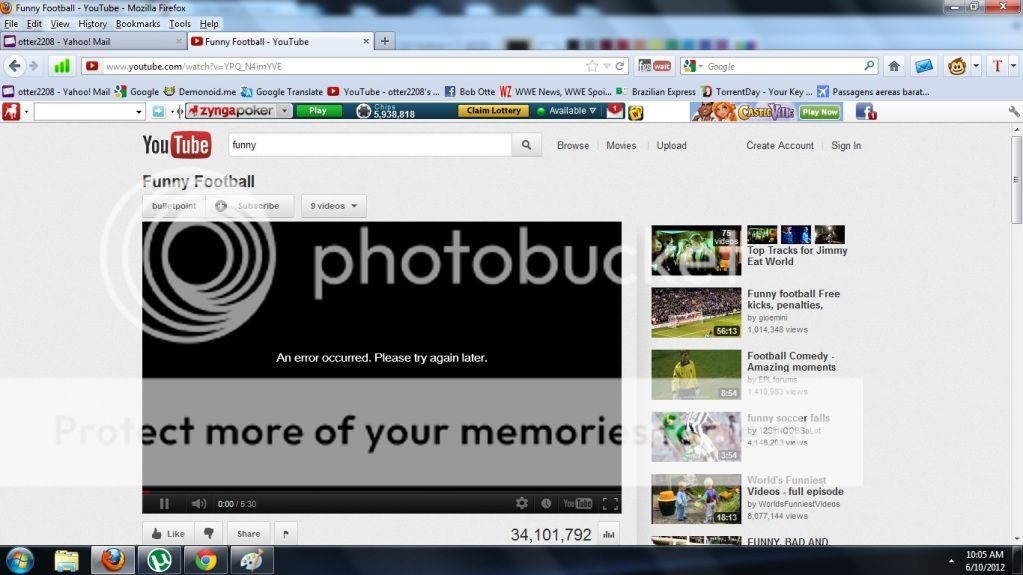Click the Watch Later clock icon
1023x575 pixels.
(546, 504)
